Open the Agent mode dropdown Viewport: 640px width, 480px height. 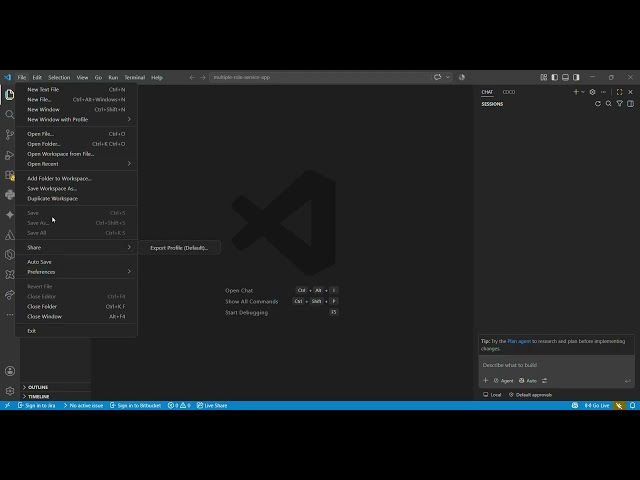[503, 380]
